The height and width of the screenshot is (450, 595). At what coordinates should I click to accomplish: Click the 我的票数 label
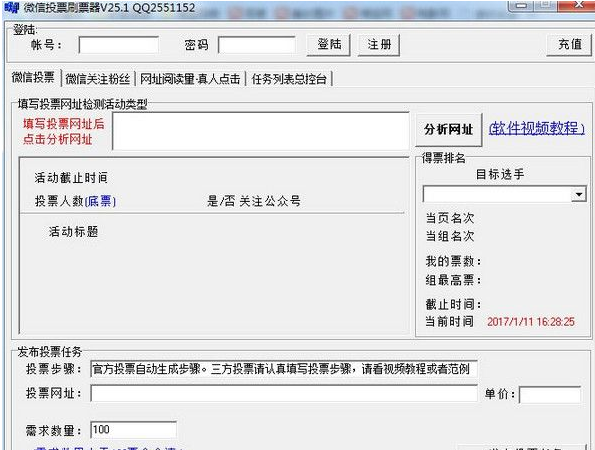[x=453, y=261]
